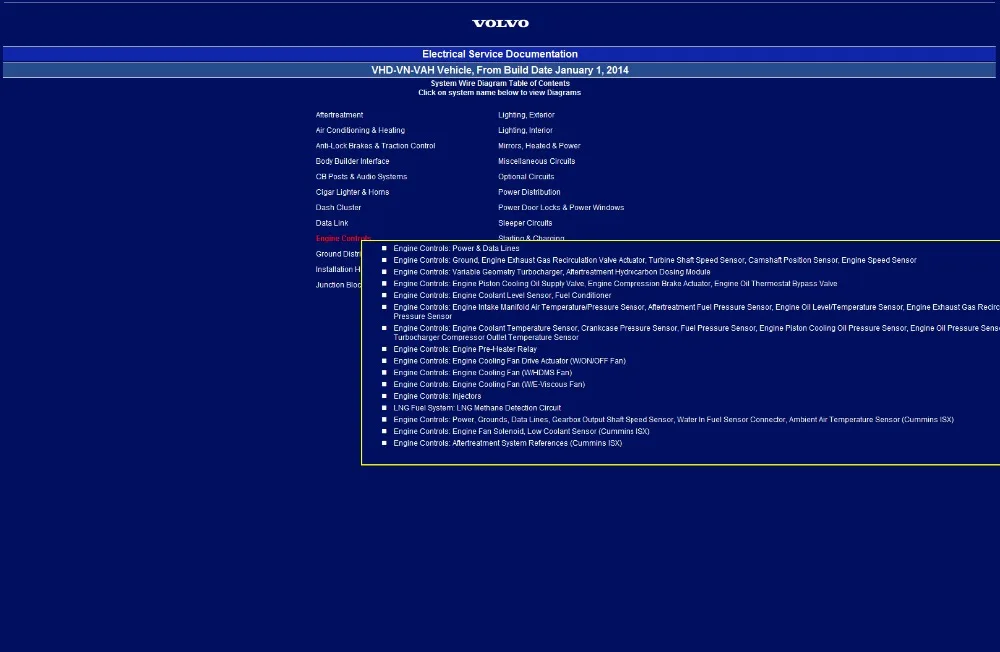Select Engine Cooling Fan Drive Actuator (W/ON/OFF Fan)
Image resolution: width=1000 pixels, height=652 pixels.
pyautogui.click(x=509, y=361)
